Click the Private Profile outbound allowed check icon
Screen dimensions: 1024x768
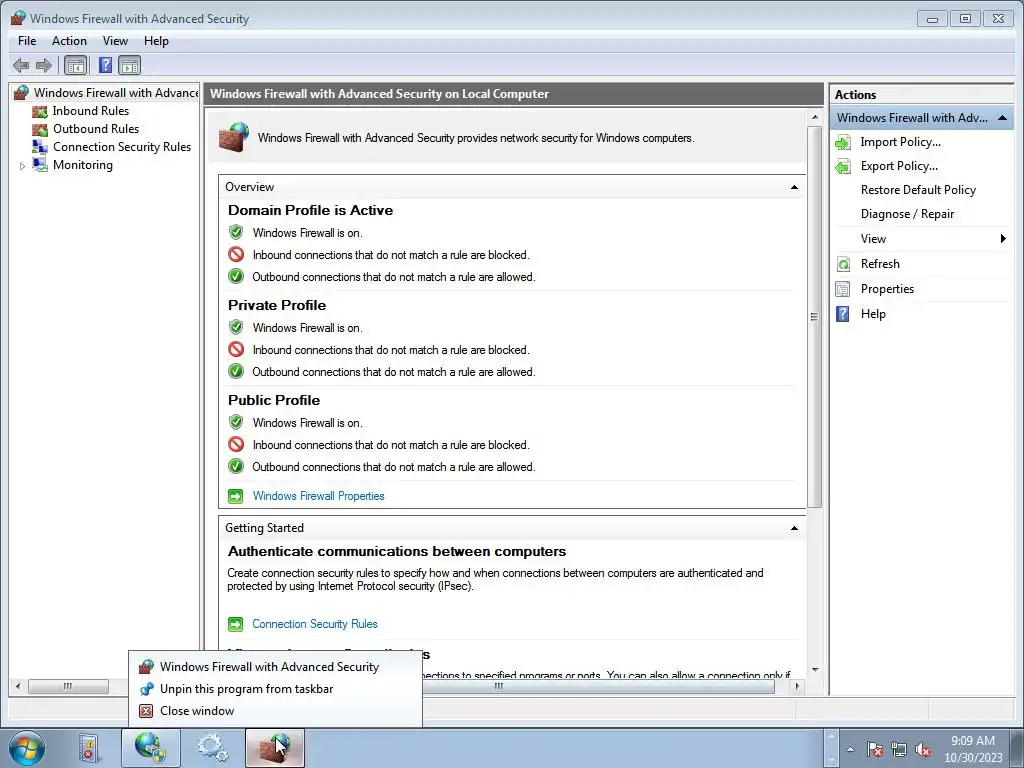[236, 372]
